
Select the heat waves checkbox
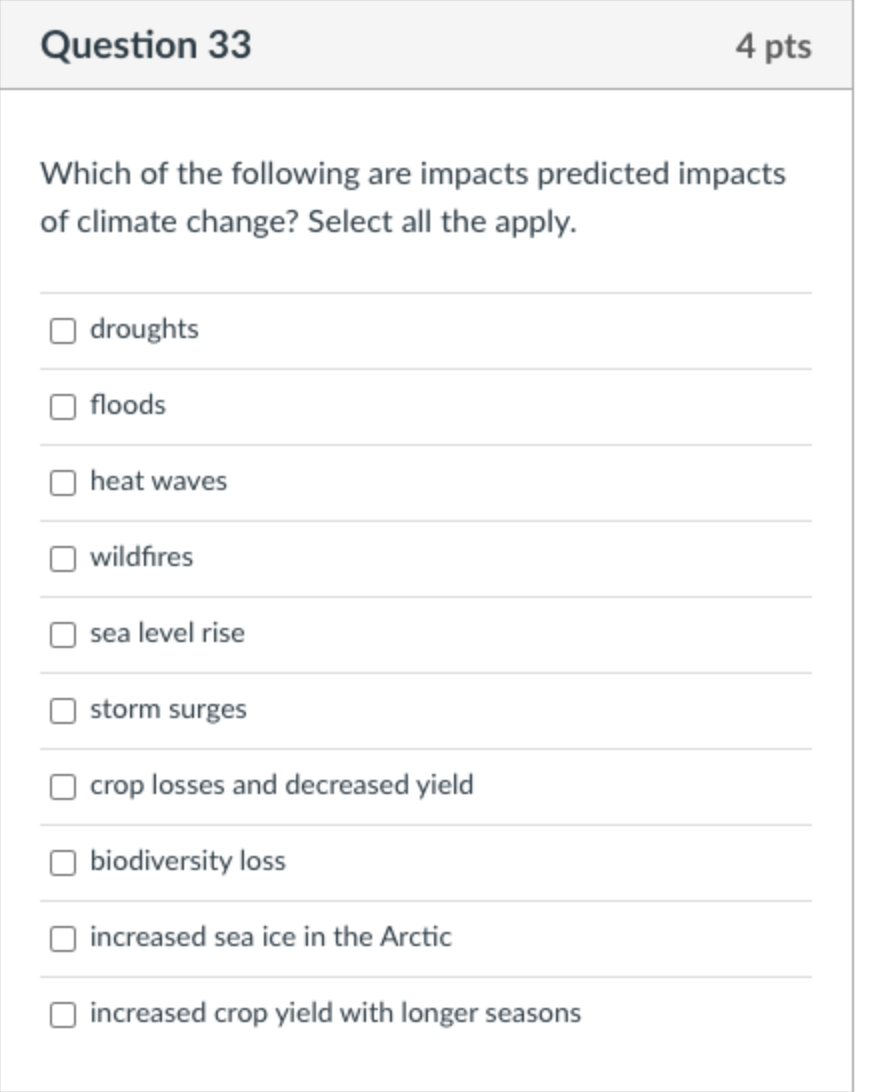[x=63, y=482]
